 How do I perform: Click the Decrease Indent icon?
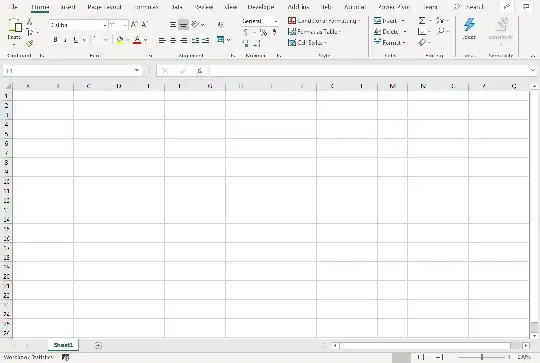click(195, 41)
